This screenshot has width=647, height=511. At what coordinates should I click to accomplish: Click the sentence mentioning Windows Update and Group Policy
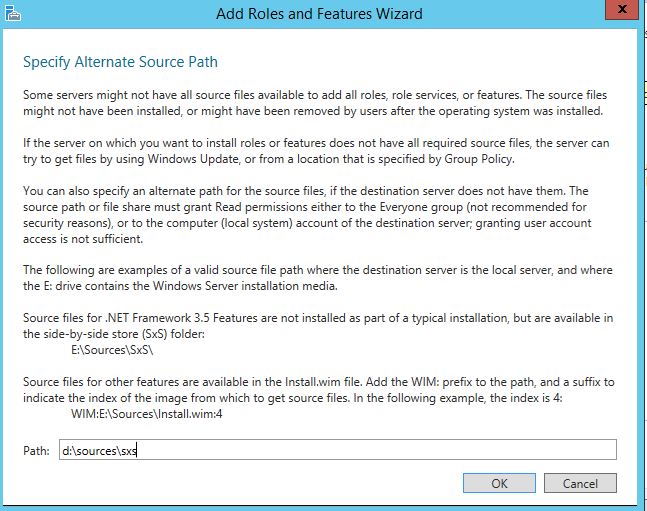[x=316, y=151]
